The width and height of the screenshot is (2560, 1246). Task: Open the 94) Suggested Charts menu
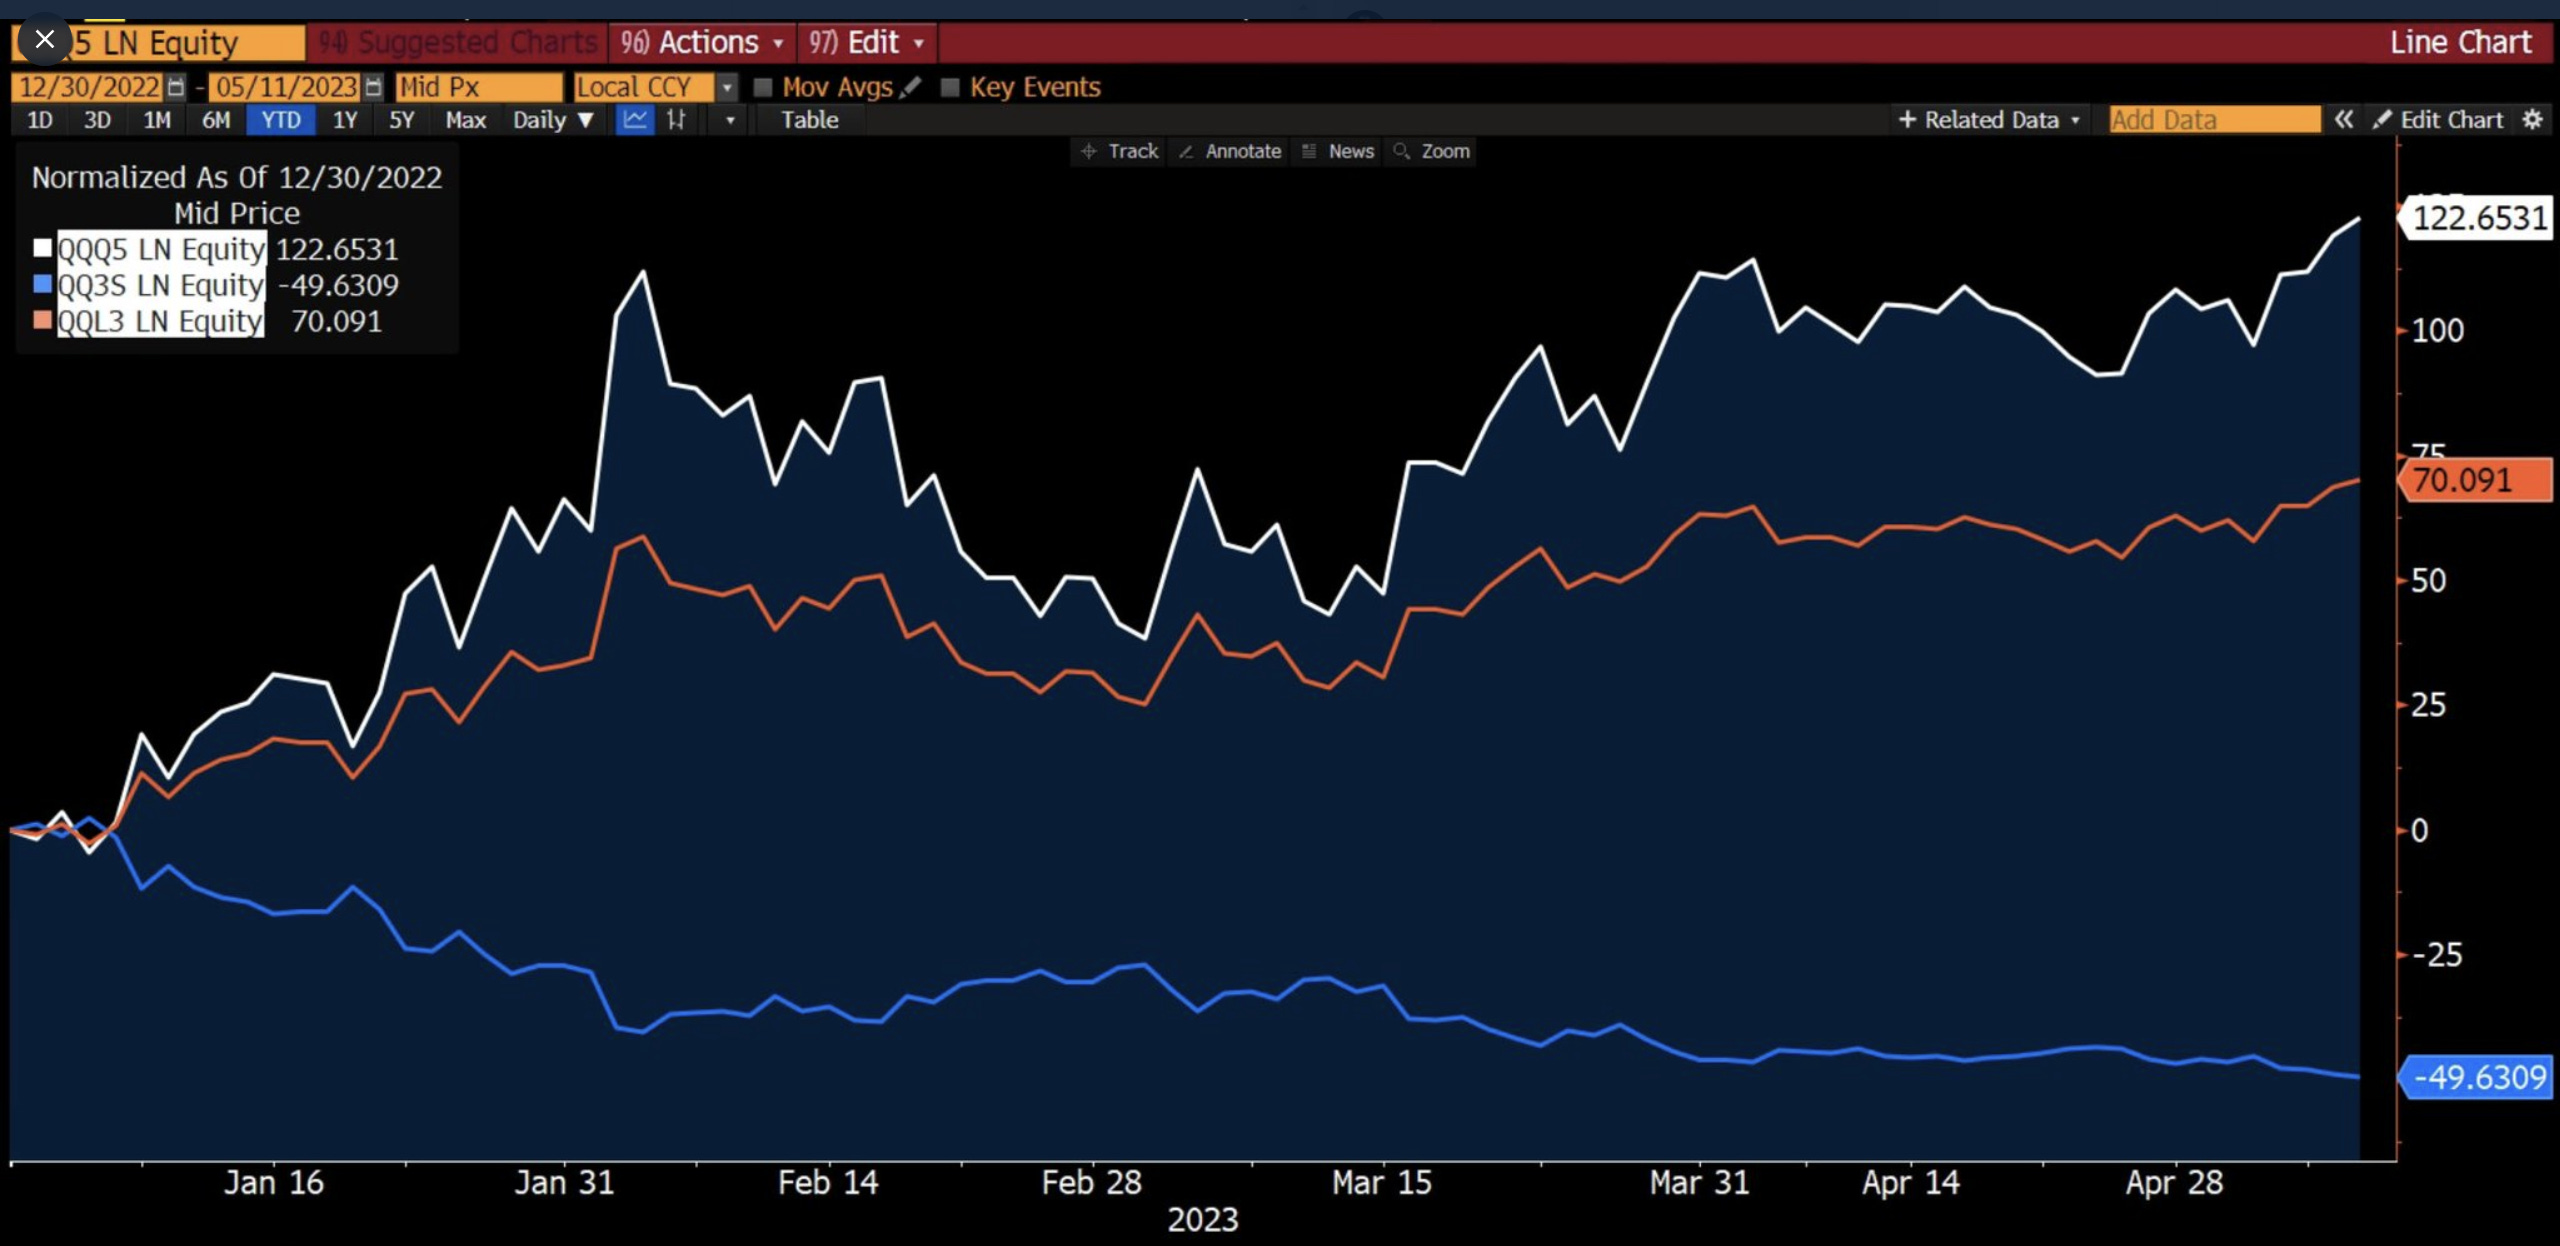point(457,42)
